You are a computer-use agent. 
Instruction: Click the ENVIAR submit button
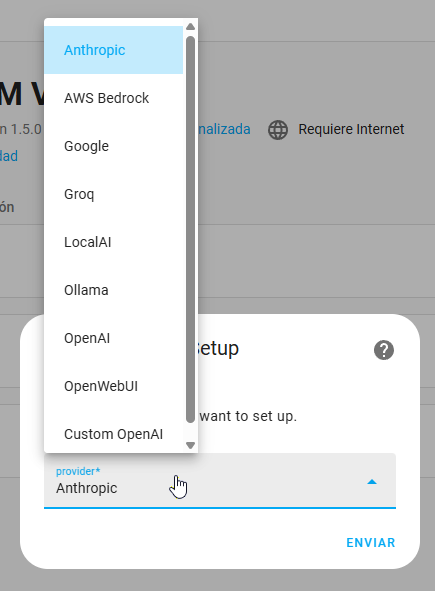[371, 542]
